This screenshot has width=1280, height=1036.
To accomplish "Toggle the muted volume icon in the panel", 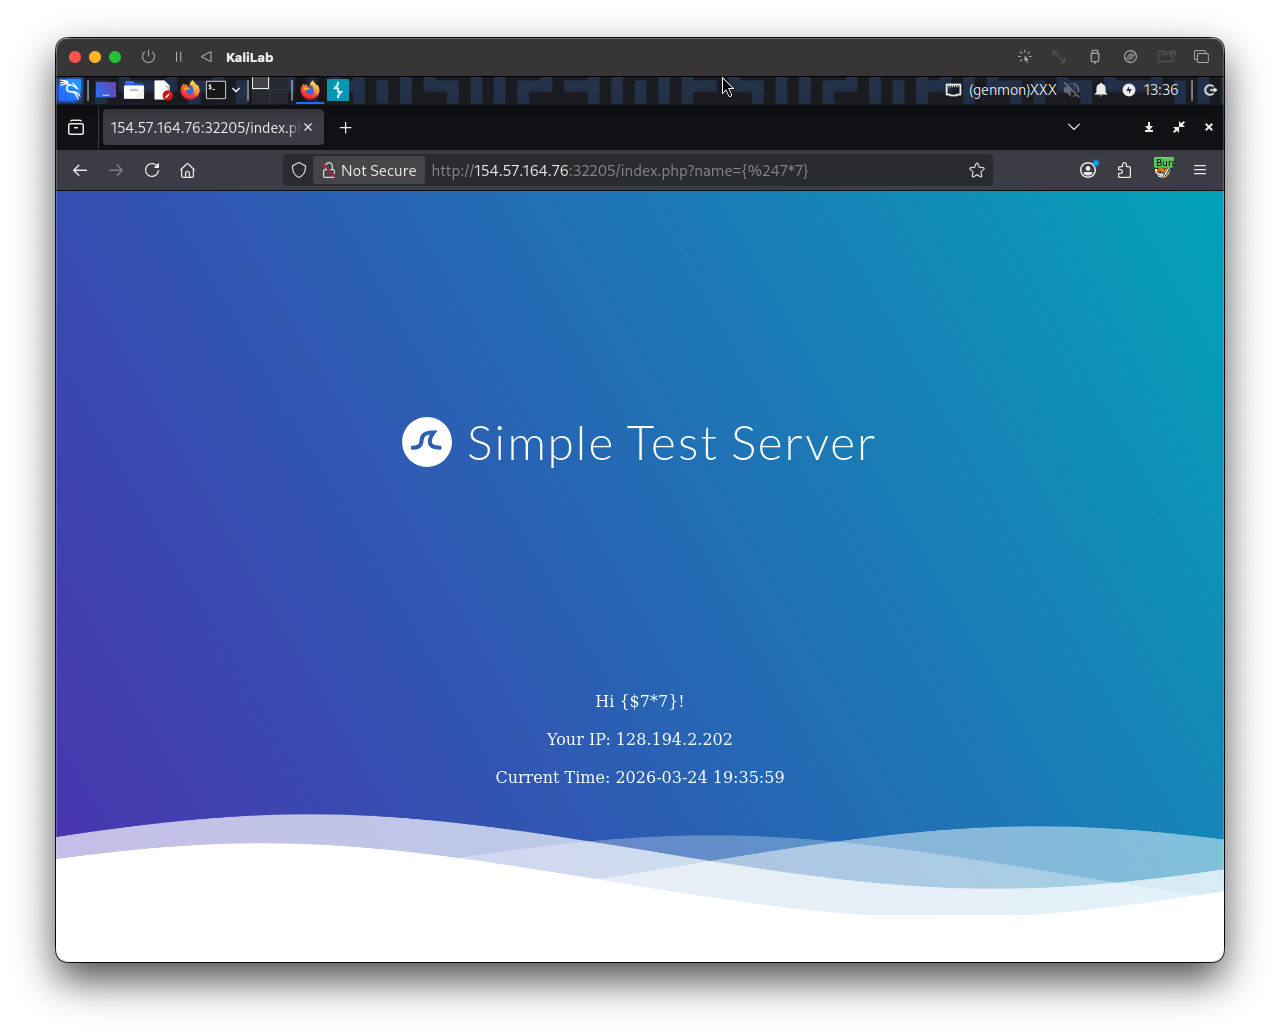I will click(1072, 90).
